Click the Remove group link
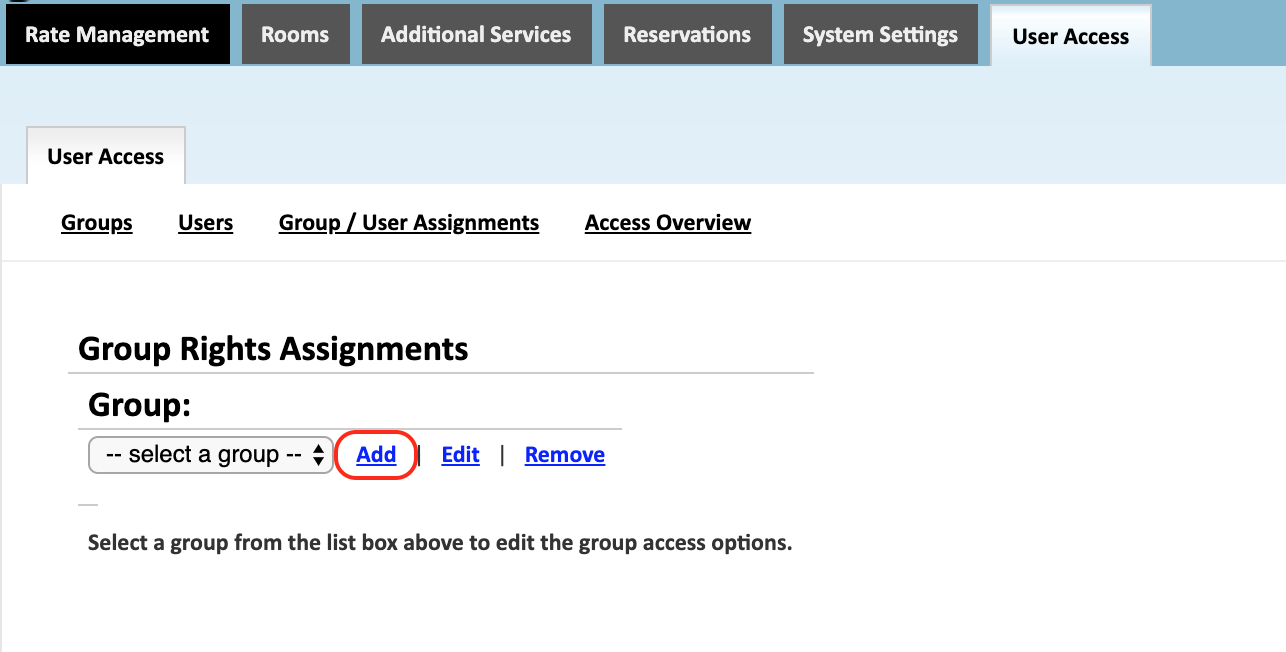 tap(565, 455)
